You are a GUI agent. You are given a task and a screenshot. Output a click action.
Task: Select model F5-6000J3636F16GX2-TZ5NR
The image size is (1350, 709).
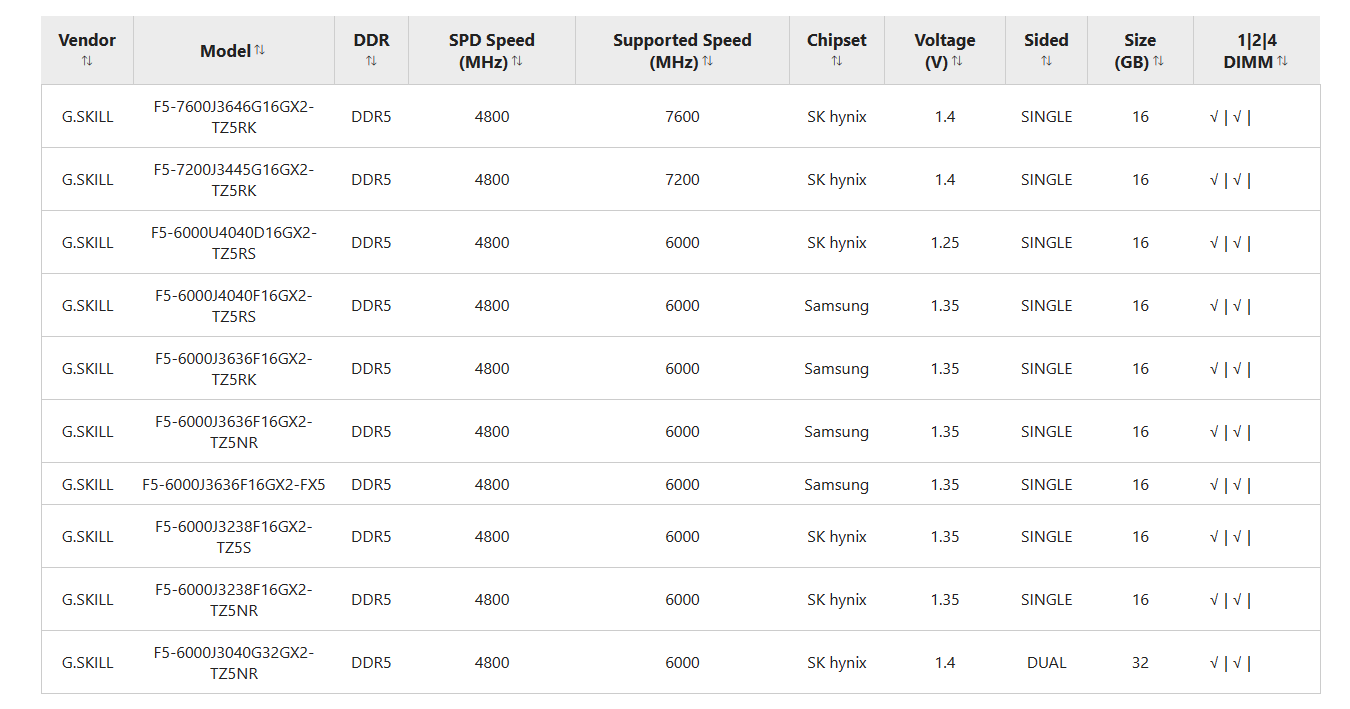tap(234, 431)
